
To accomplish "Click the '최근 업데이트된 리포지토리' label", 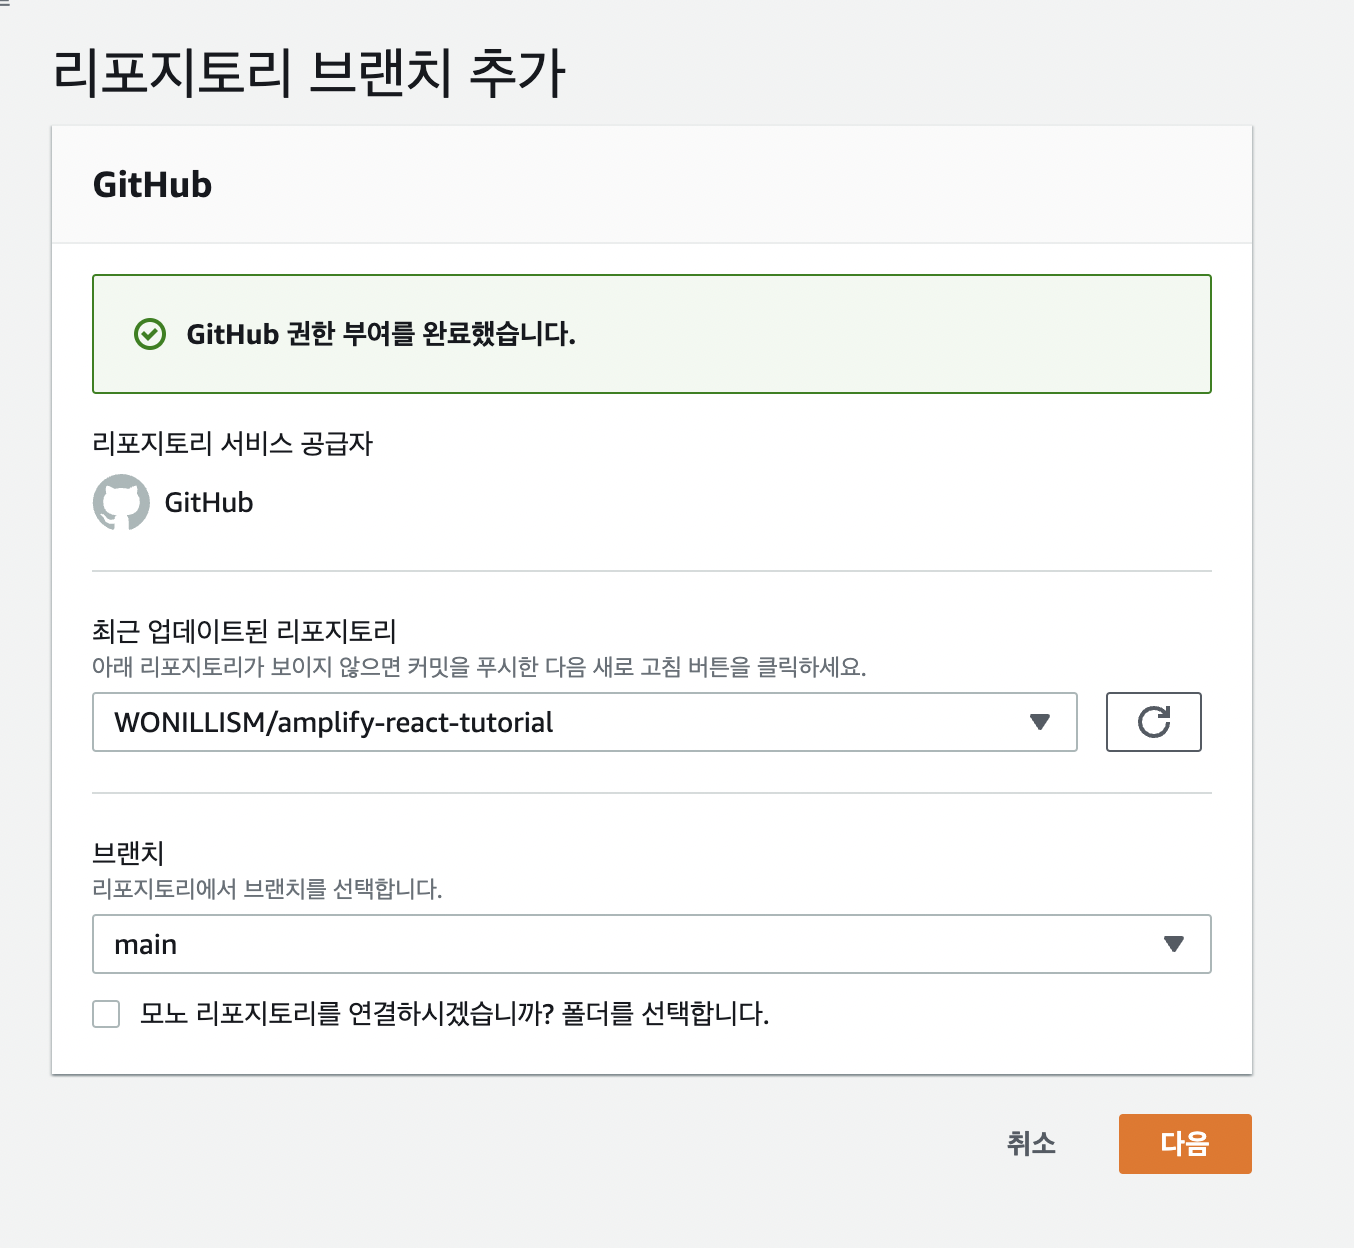I will point(244,631).
